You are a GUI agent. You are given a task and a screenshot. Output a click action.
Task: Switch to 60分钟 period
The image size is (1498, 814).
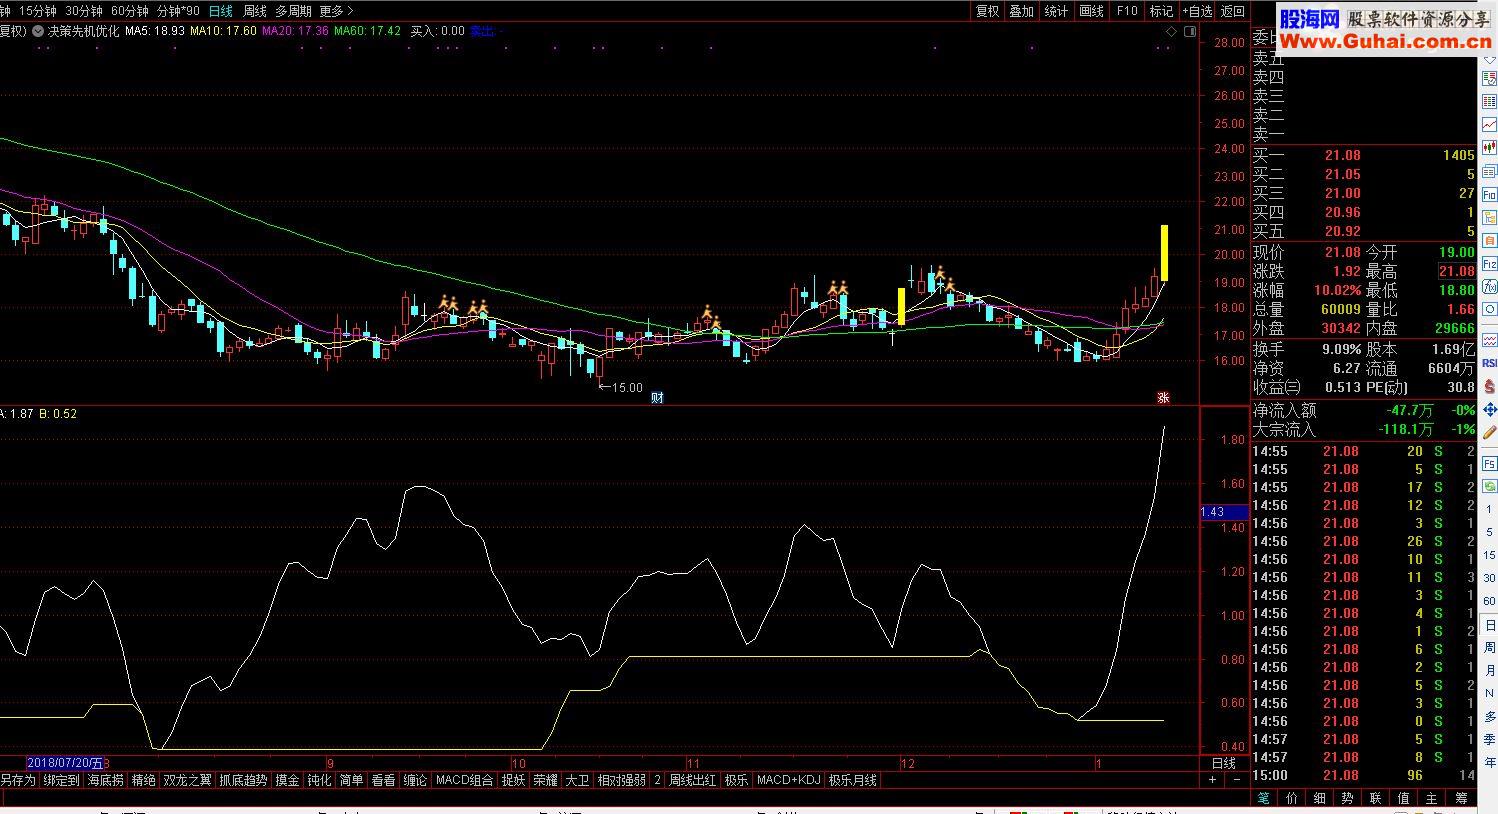[130, 11]
